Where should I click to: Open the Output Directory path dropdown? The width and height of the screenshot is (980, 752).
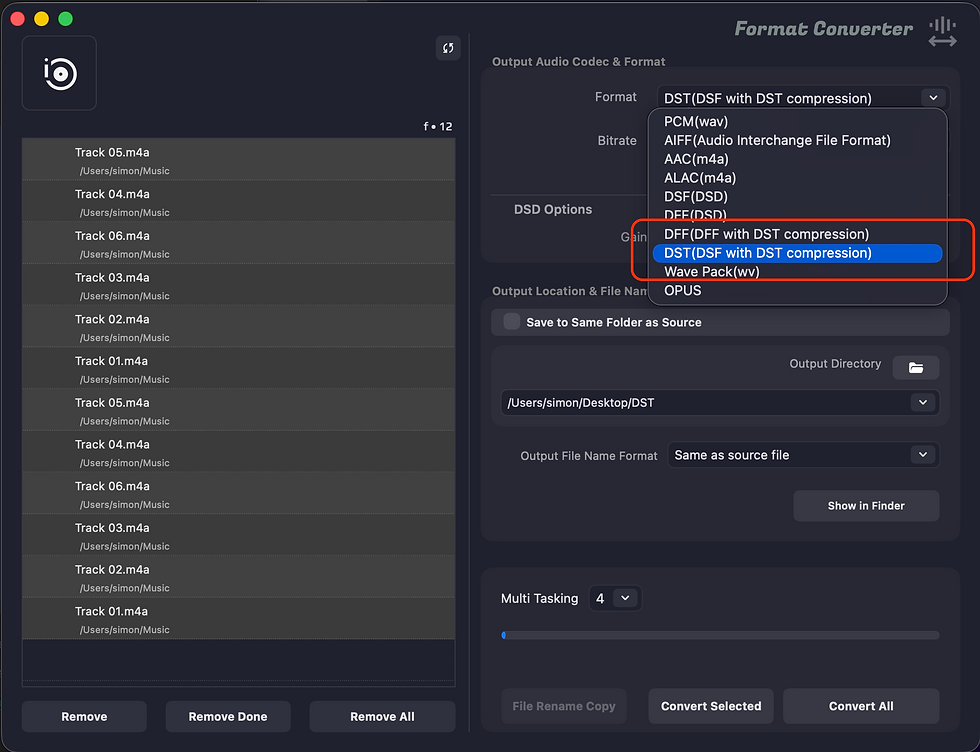(922, 403)
